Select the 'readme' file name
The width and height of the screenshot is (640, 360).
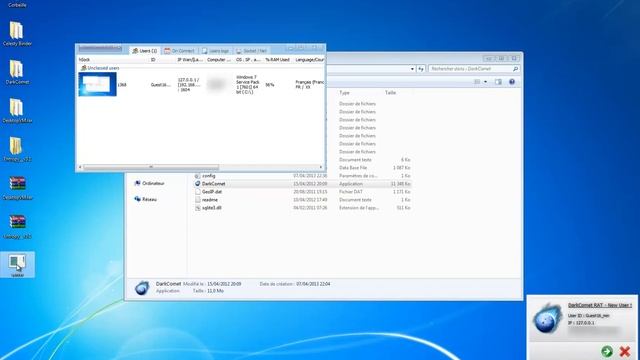click(210, 200)
